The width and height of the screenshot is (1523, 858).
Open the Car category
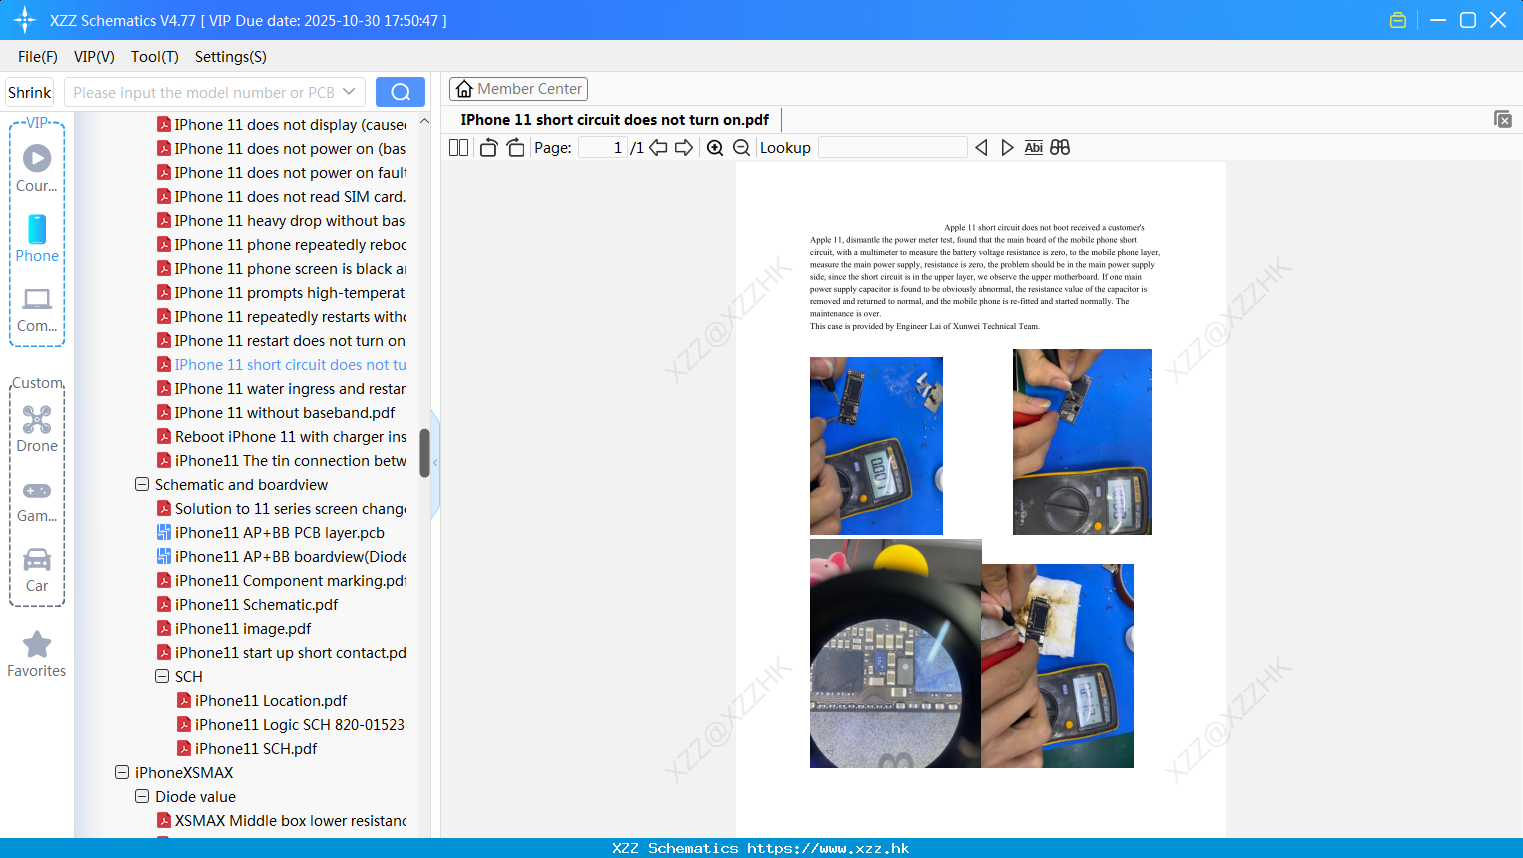(37, 570)
